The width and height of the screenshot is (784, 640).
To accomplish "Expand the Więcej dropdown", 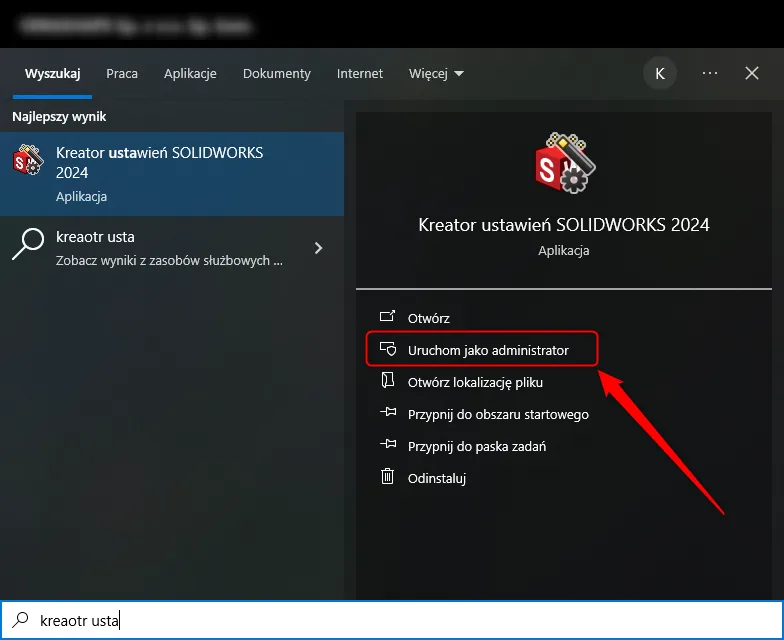I will [436, 74].
